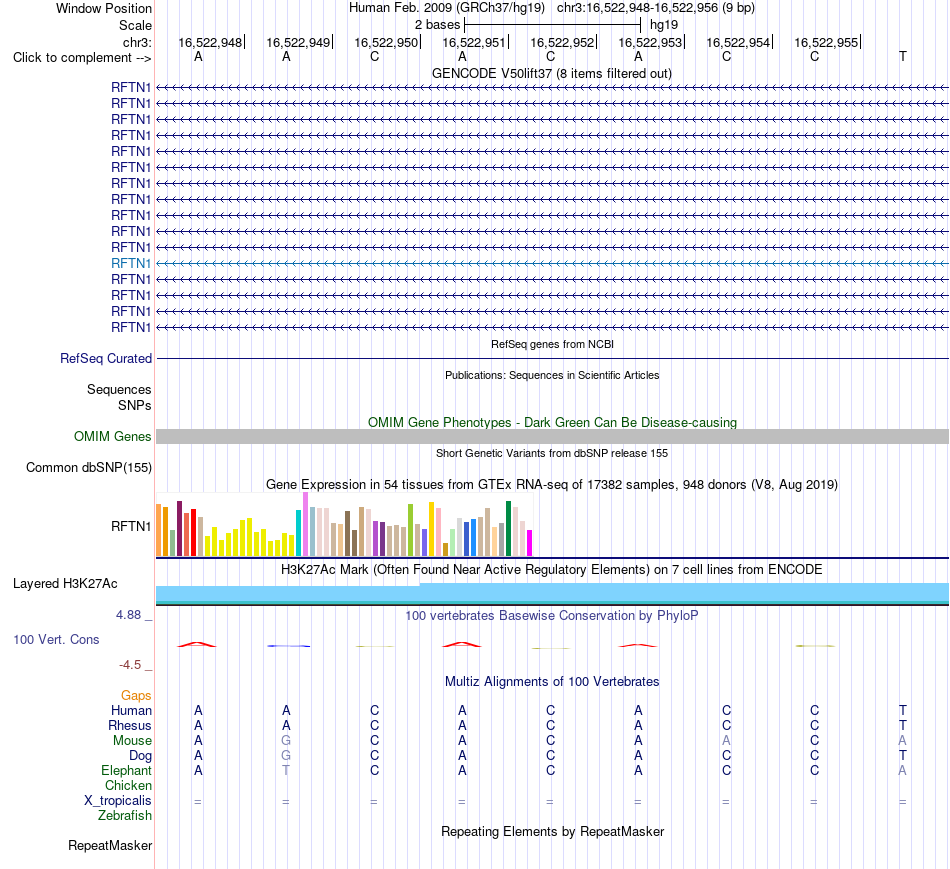Image resolution: width=950 pixels, height=869 pixels.
Task: Click the GTEx 'Gene Expression in 54 tissues' title
Action: (x=552, y=485)
